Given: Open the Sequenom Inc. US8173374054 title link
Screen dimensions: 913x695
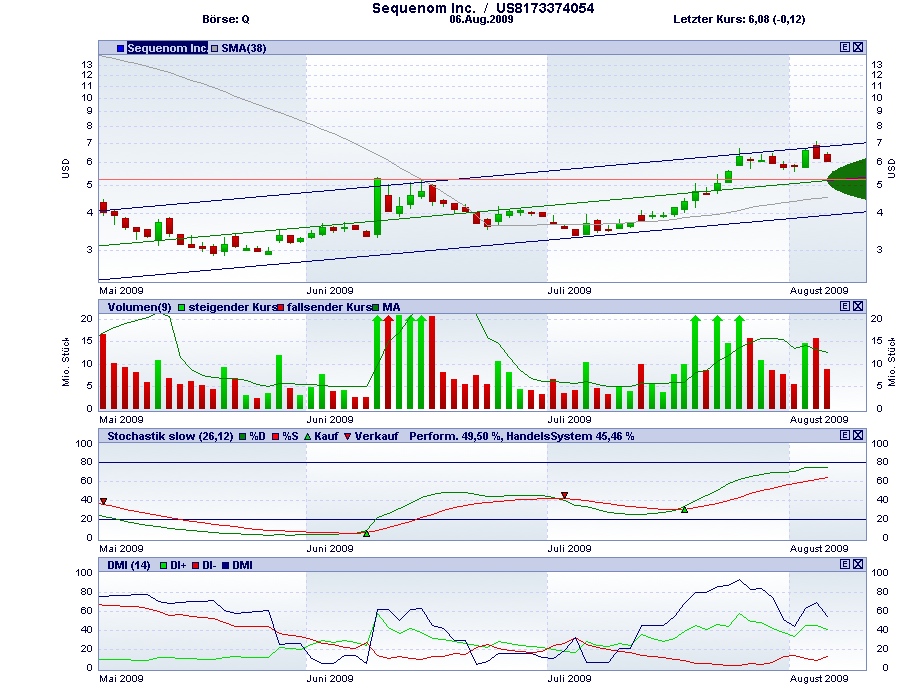Looking at the screenshot, I should [x=483, y=8].
